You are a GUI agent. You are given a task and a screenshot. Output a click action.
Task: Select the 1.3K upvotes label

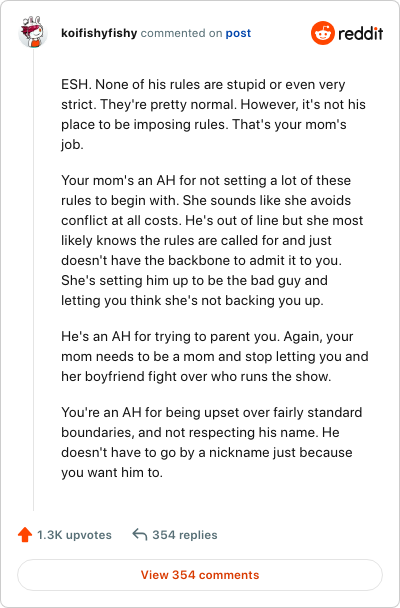pyautogui.click(x=74, y=535)
